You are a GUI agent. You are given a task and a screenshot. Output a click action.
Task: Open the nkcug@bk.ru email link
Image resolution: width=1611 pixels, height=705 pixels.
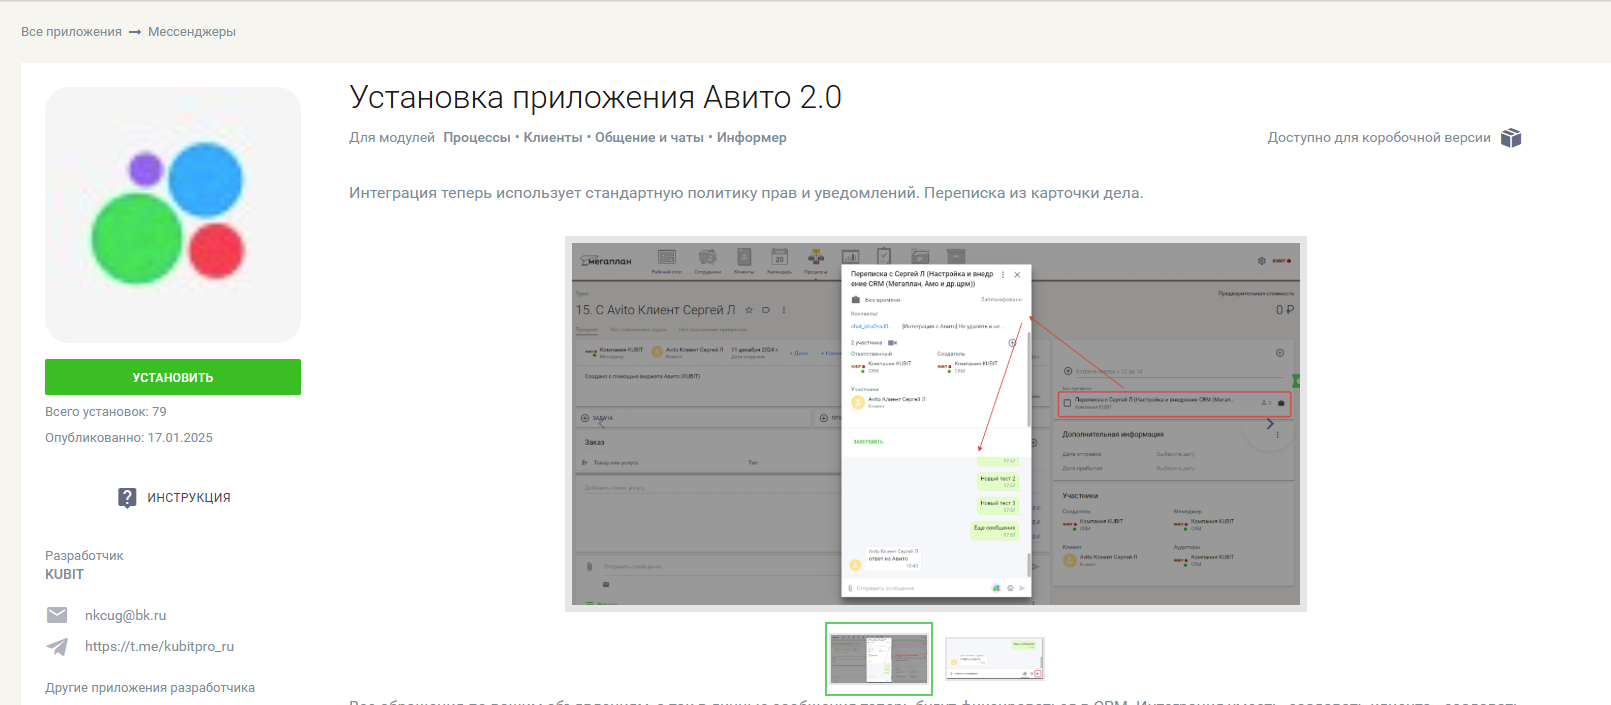click(x=125, y=615)
